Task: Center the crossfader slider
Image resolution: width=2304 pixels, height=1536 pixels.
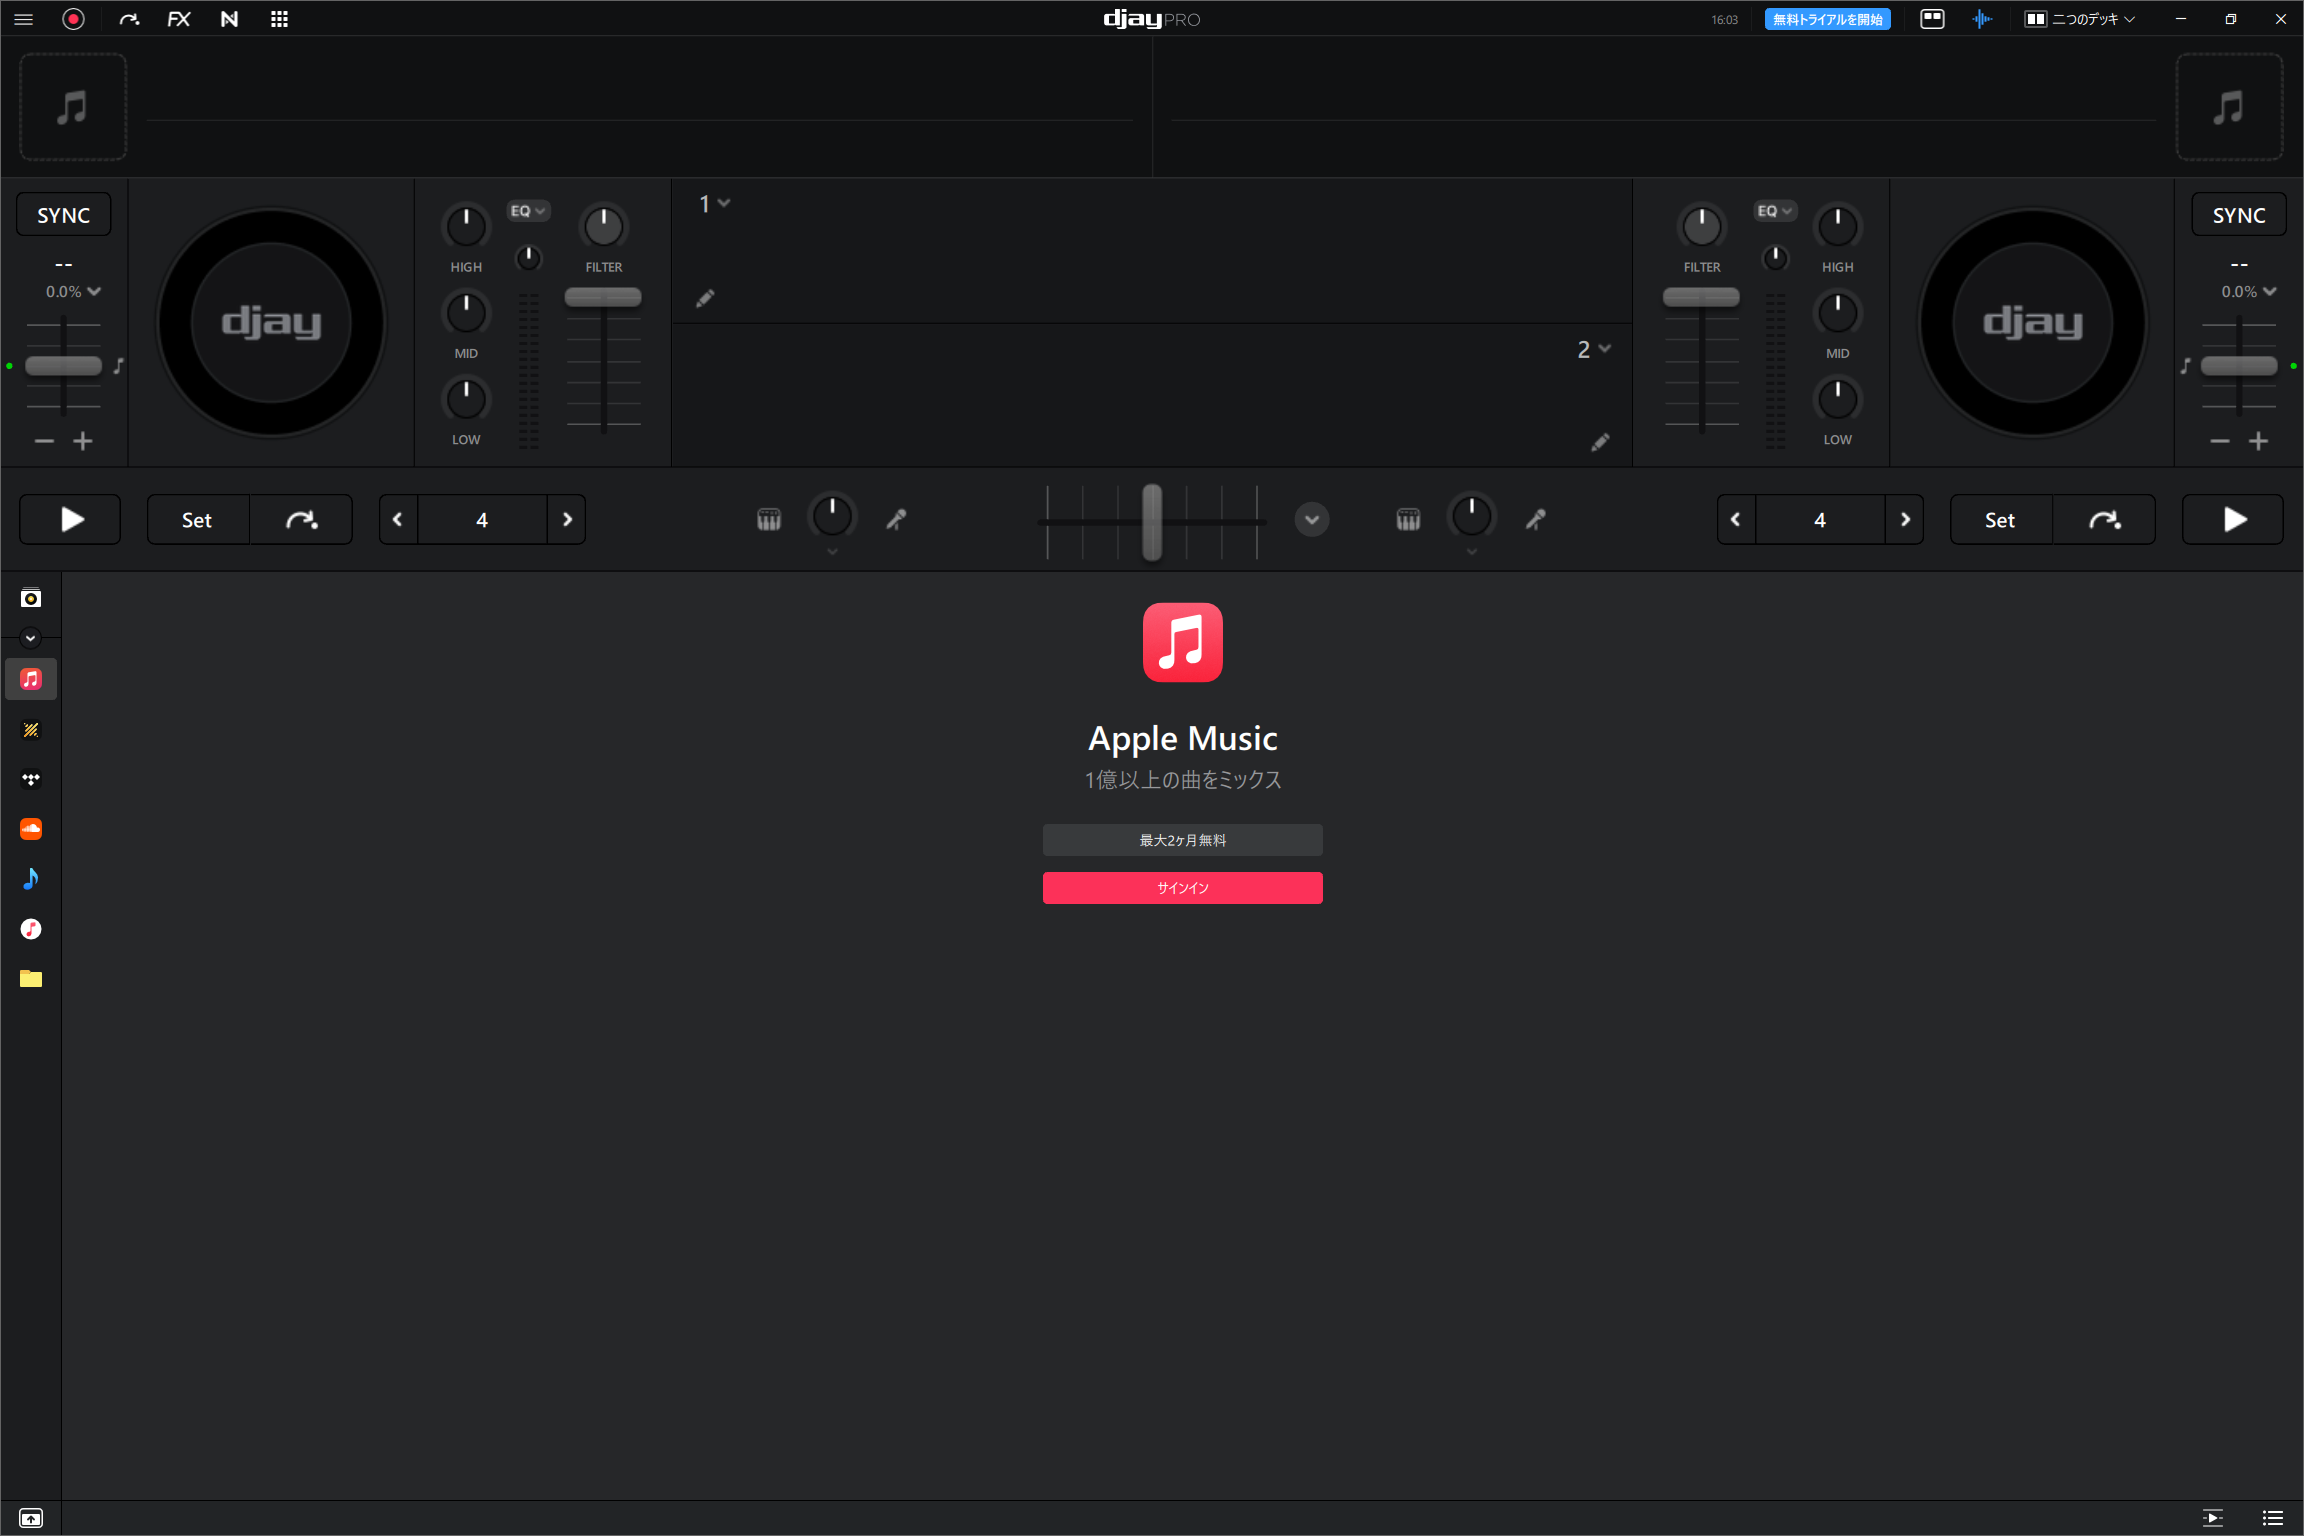Action: [1151, 521]
